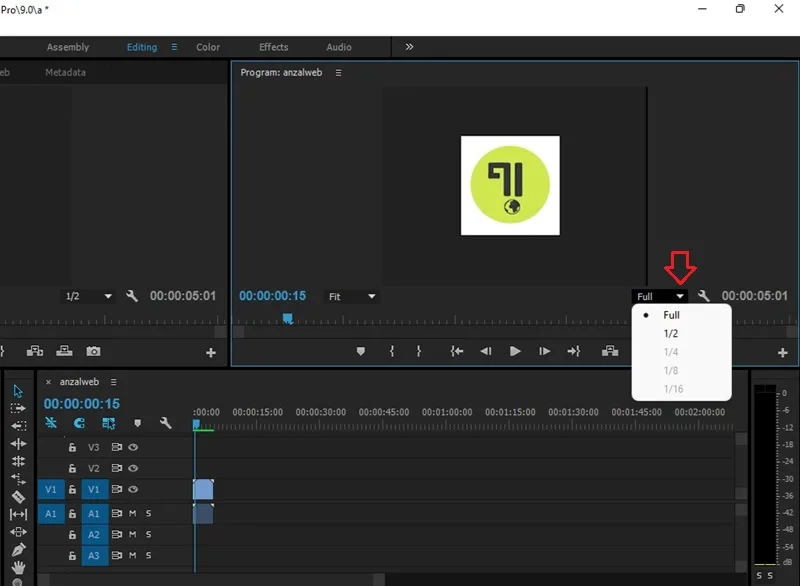Screen dimensions: 800x586
Task: Select the Hand tool
Action: (x=18, y=567)
